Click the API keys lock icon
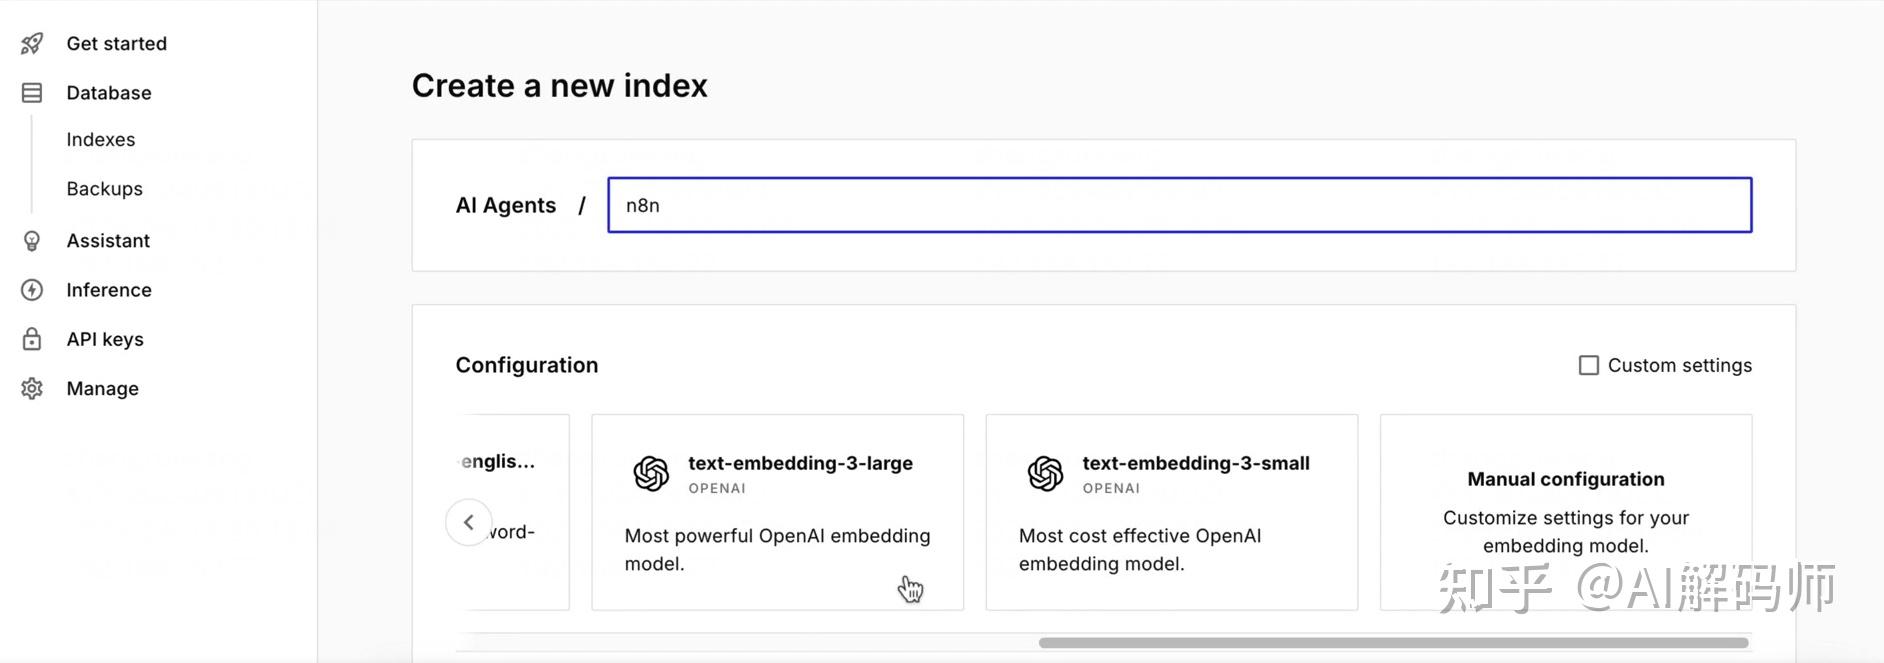Image resolution: width=1884 pixels, height=663 pixels. 32,339
